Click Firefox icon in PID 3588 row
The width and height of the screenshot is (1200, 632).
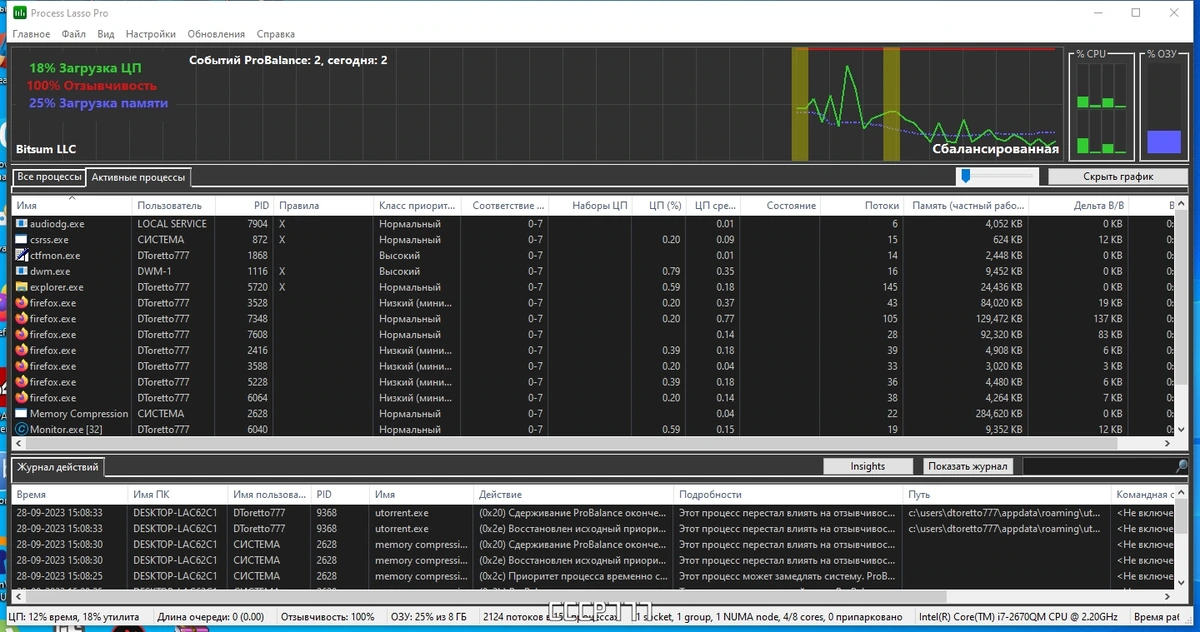click(x=21, y=366)
